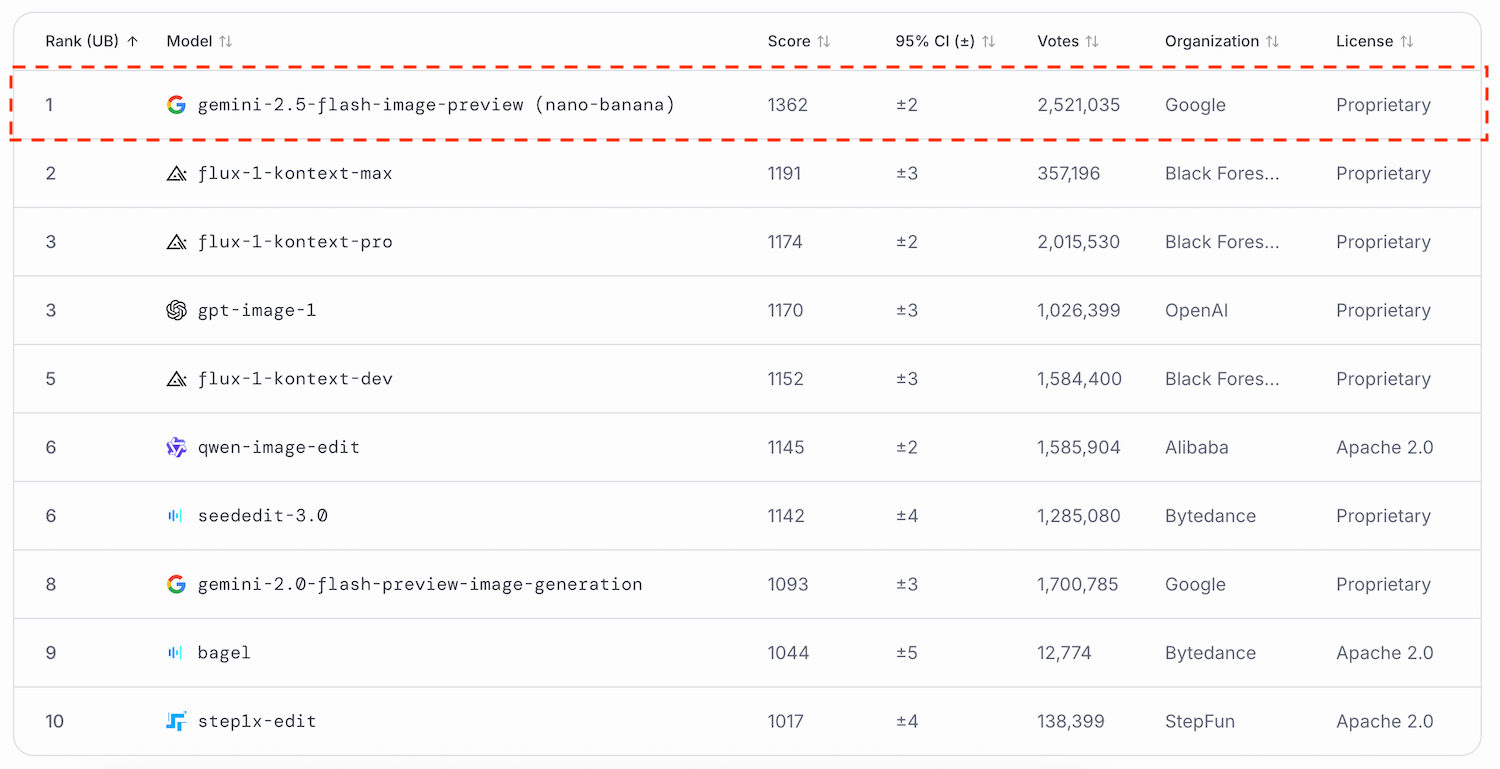Click the vote count 357,196
1500x769 pixels.
tap(1069, 173)
